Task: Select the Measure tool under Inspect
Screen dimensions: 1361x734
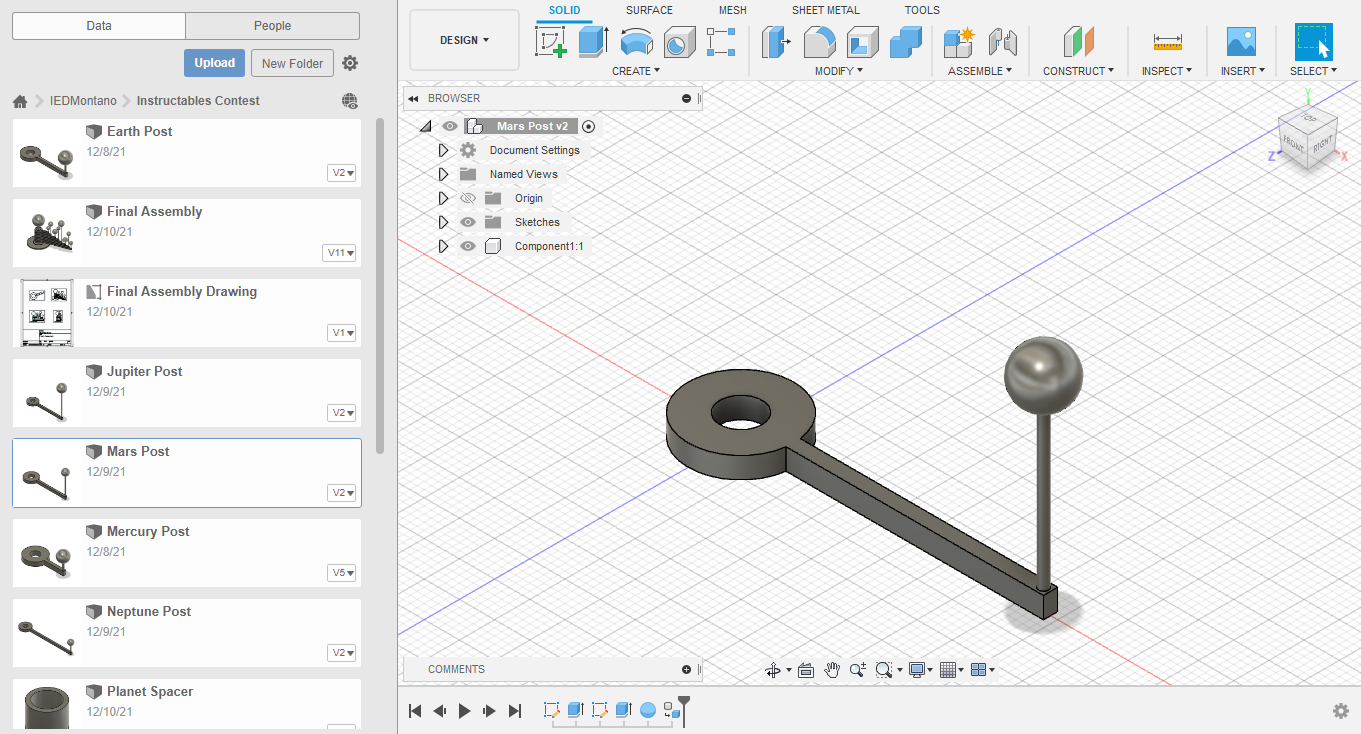Action: 1167,42
